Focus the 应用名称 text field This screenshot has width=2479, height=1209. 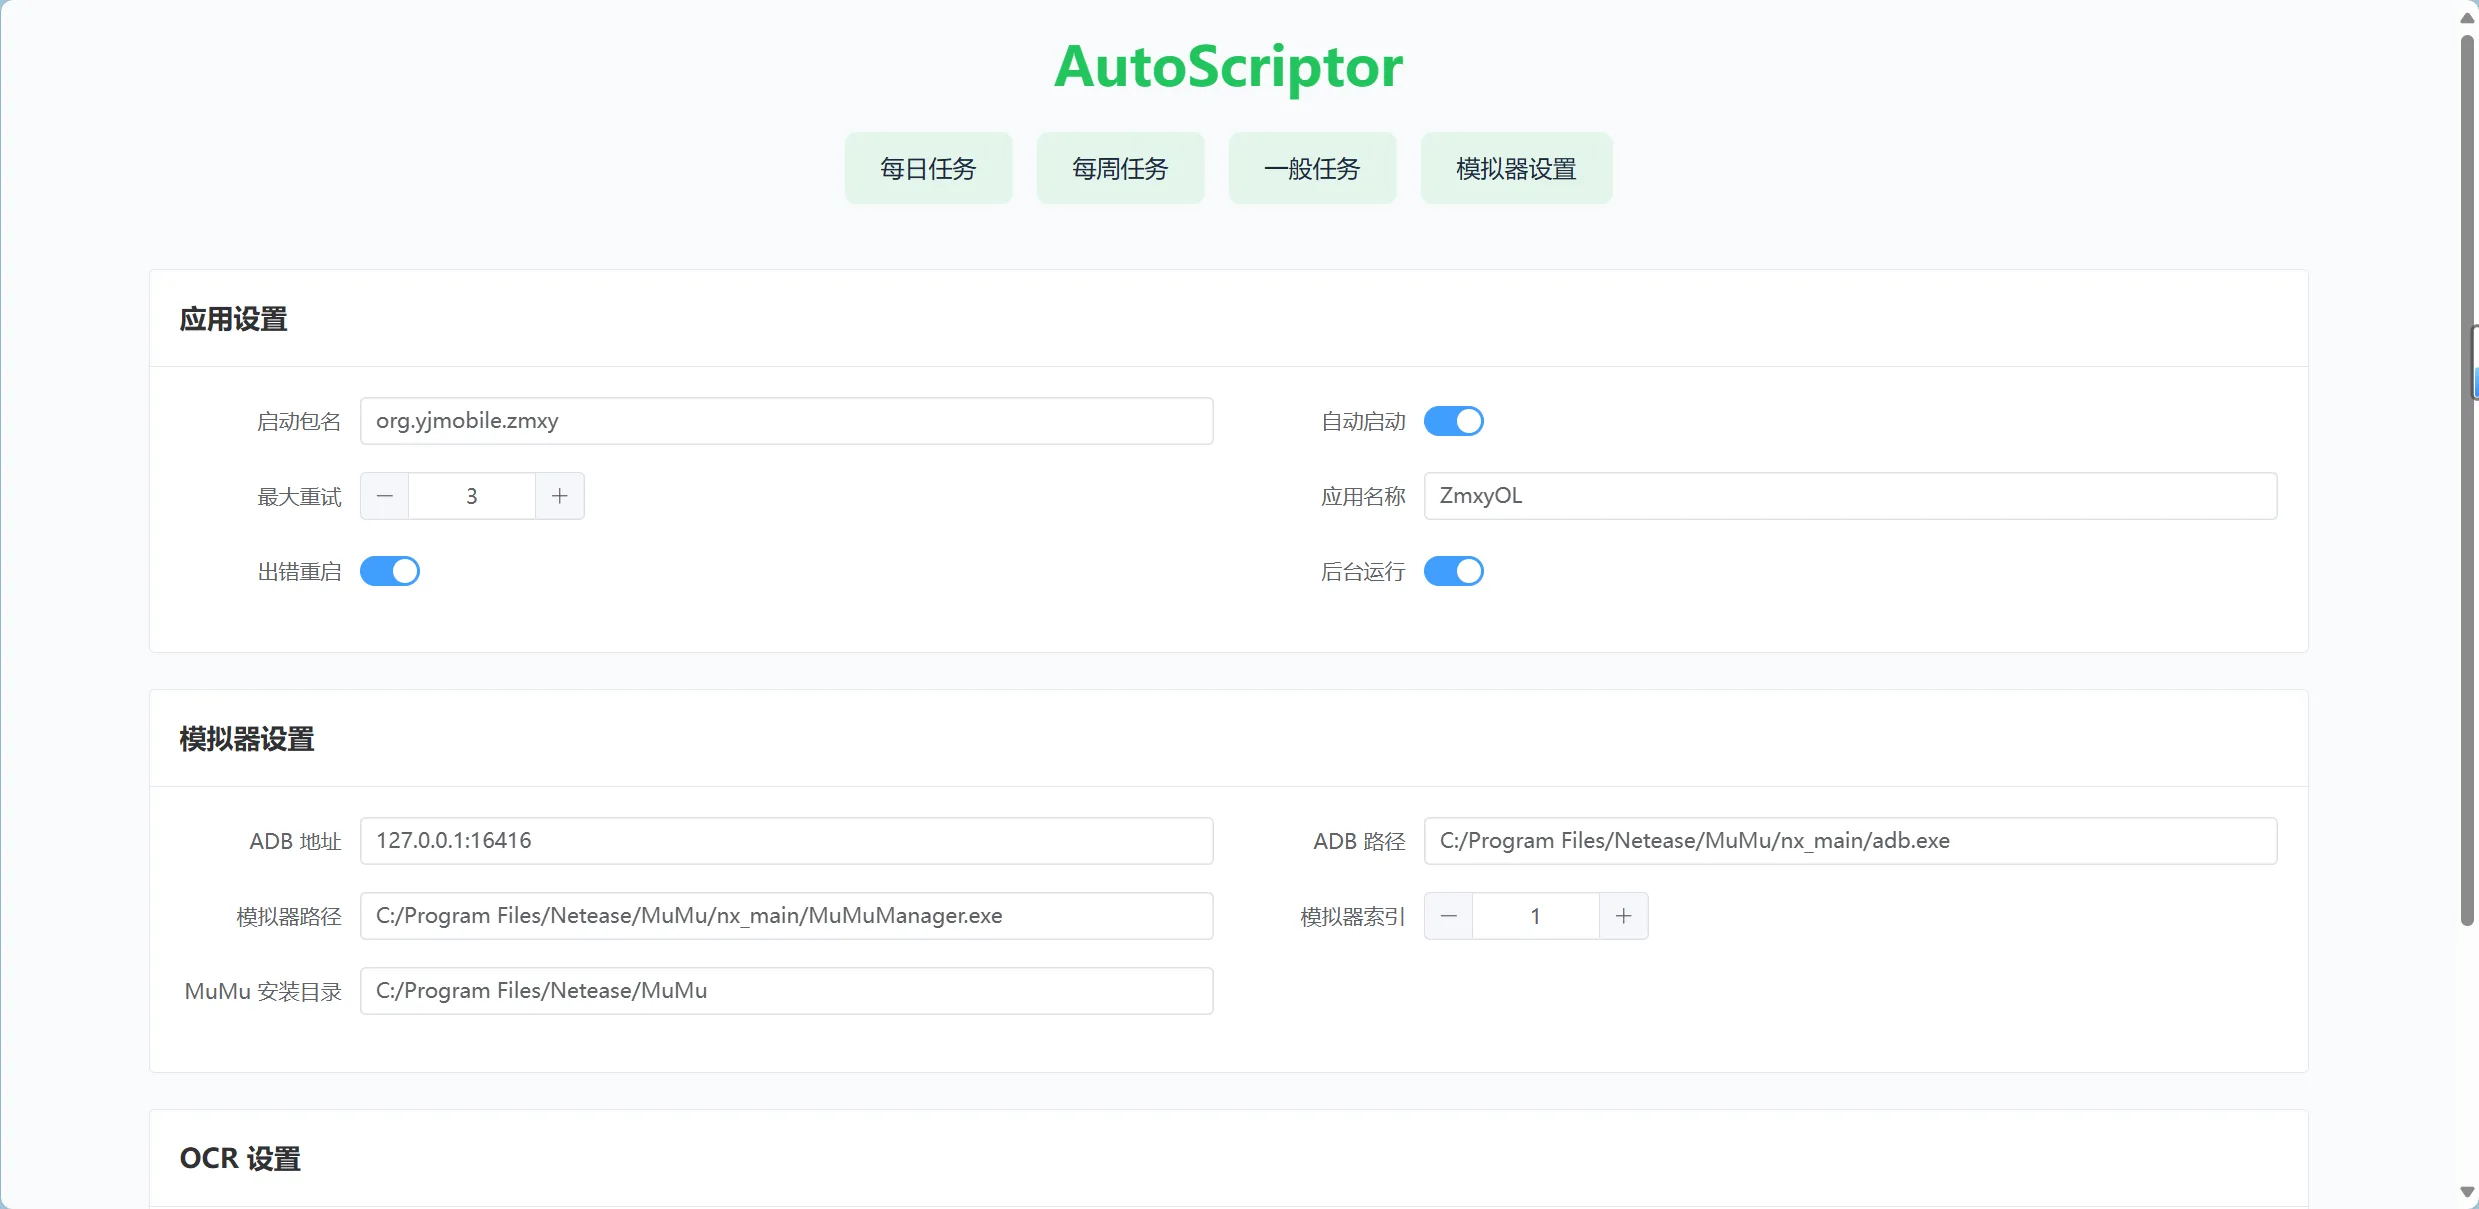pos(1850,496)
